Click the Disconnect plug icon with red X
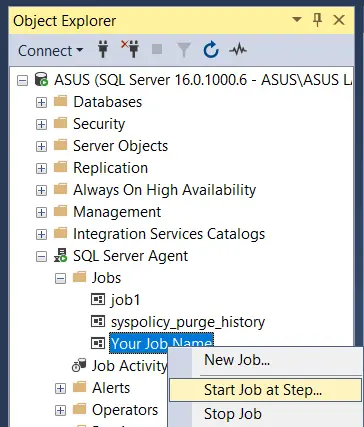 (x=130, y=49)
